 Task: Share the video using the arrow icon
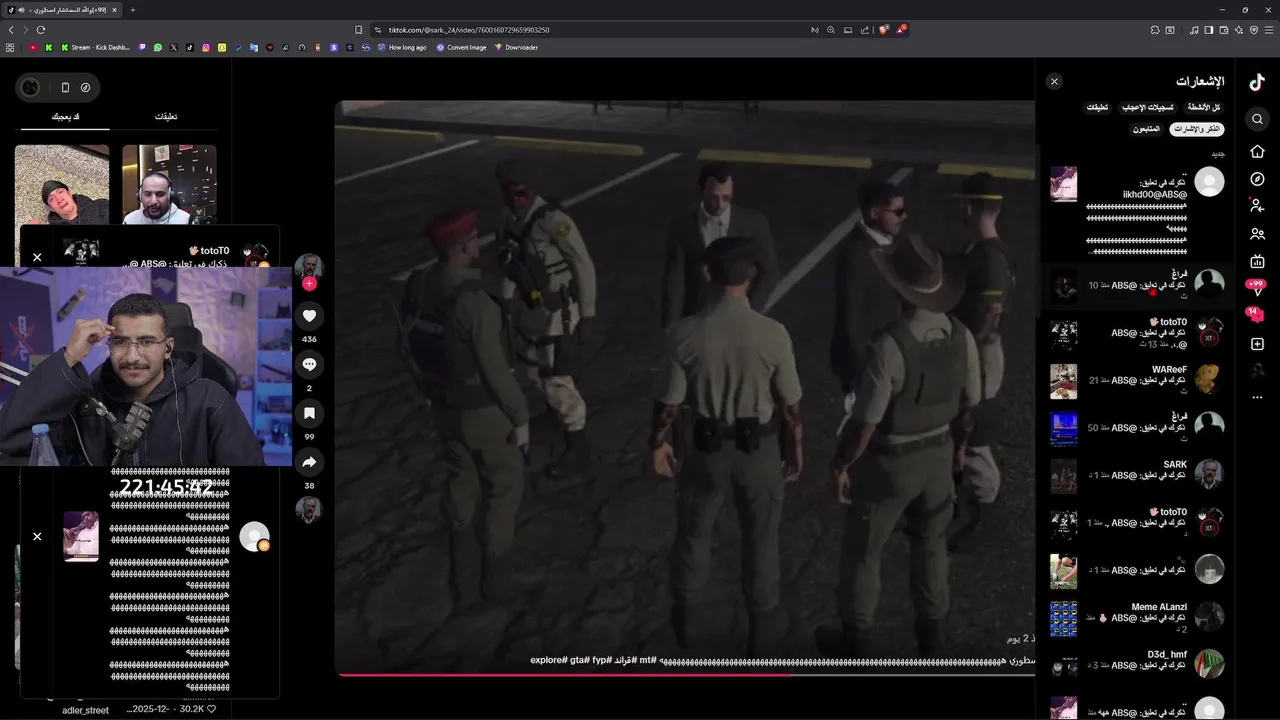coord(309,462)
